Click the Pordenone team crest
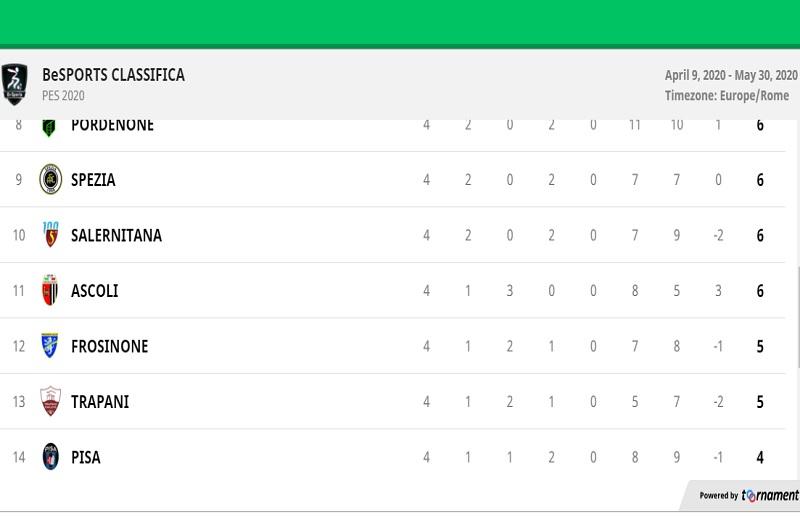This screenshot has height=516, width=800. coord(49,128)
